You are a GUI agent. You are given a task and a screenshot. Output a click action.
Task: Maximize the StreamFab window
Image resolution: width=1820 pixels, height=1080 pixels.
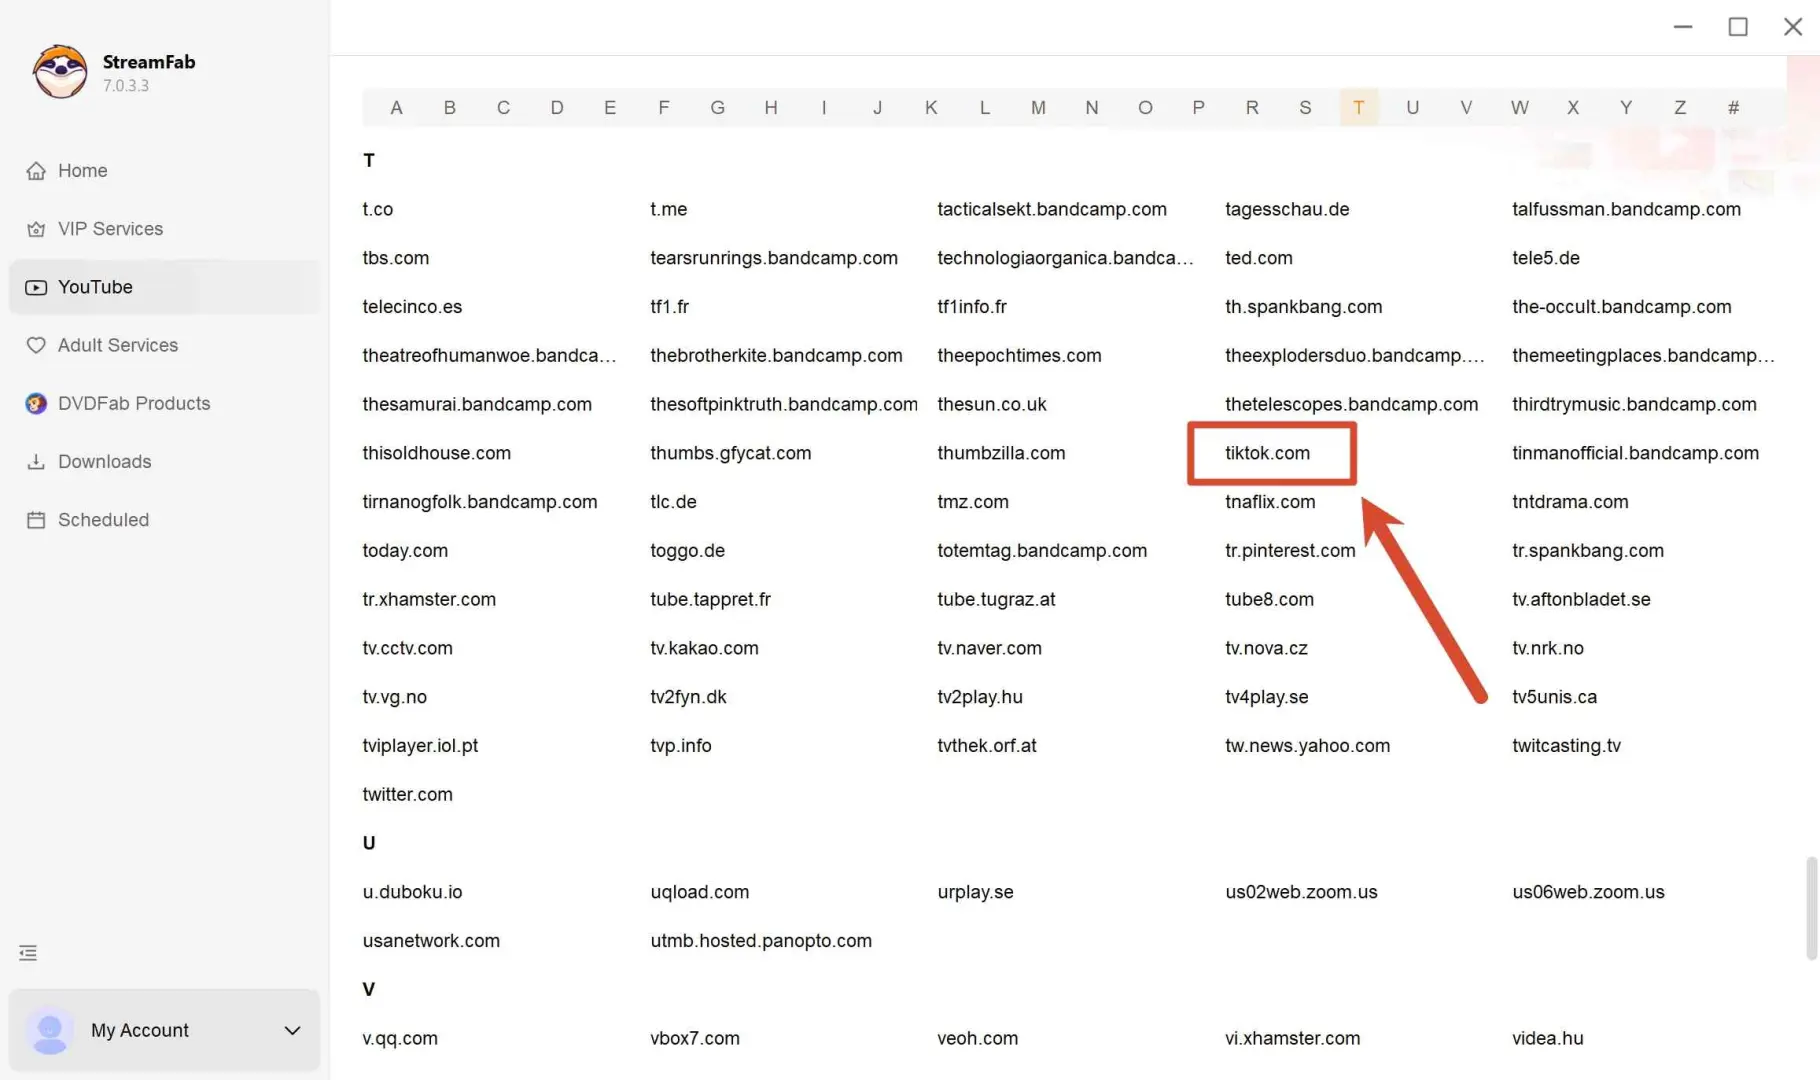[x=1738, y=27]
